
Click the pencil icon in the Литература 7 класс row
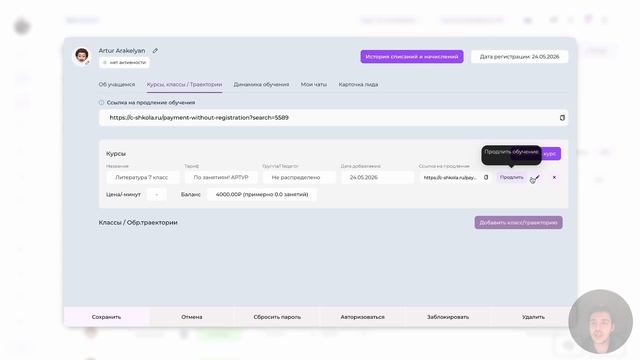point(537,177)
